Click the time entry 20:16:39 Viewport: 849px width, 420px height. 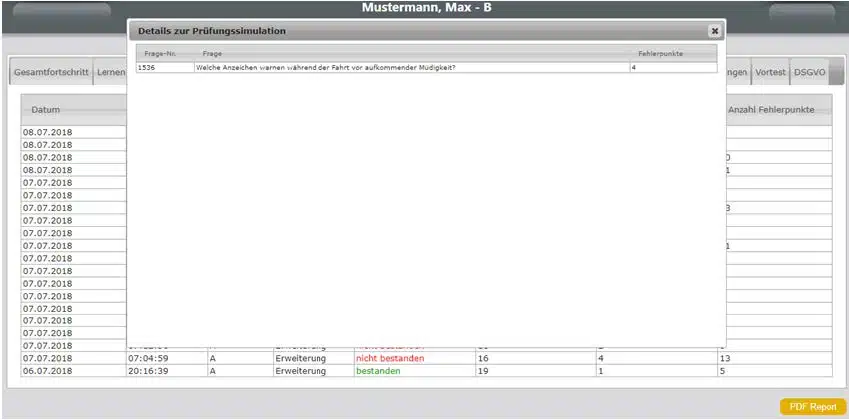pos(148,371)
